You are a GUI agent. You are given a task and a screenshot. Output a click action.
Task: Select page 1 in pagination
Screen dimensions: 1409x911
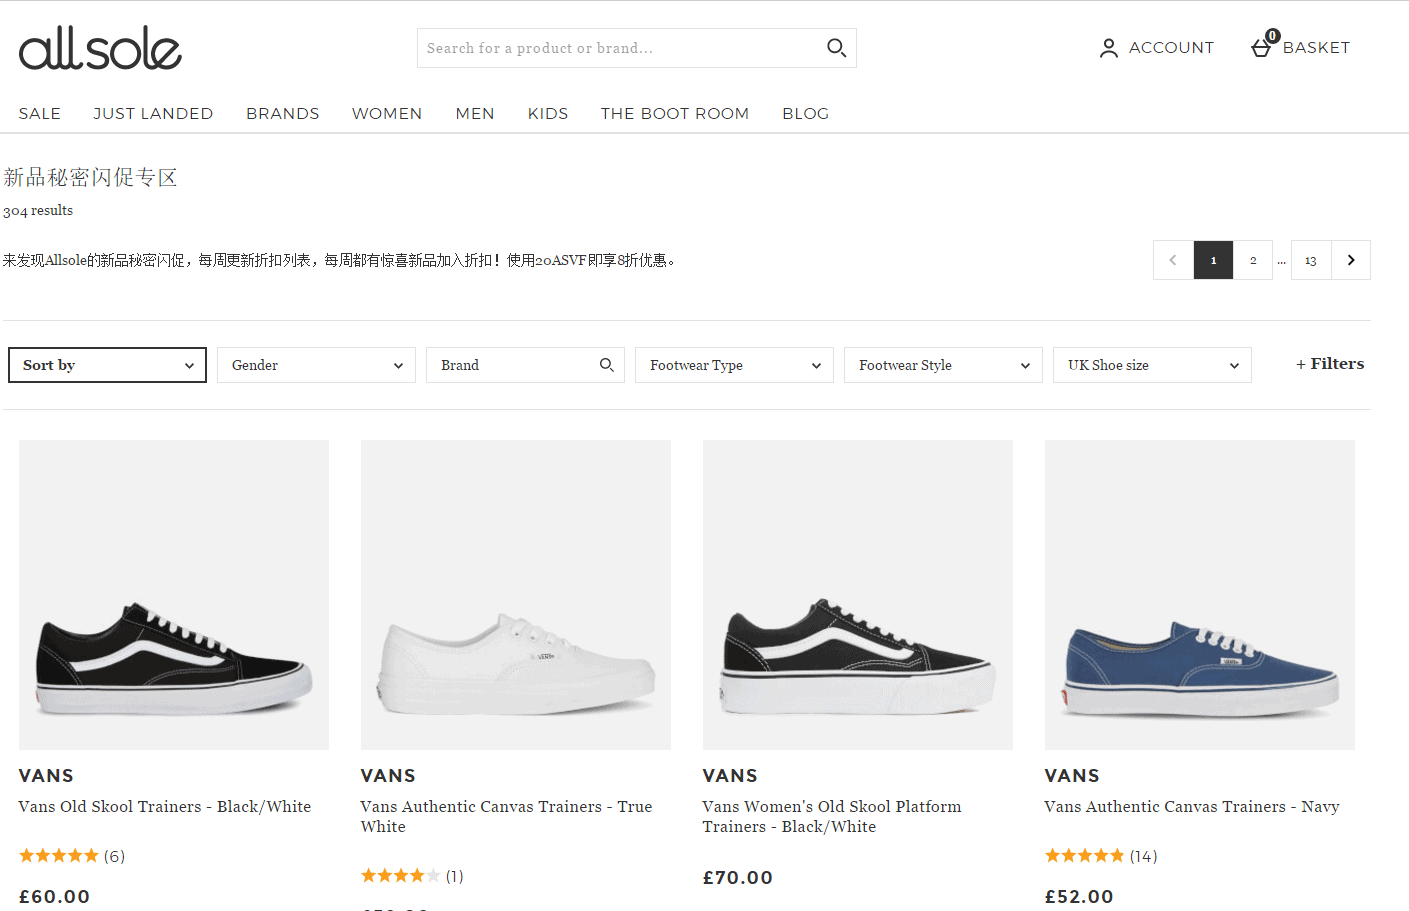coord(1213,260)
